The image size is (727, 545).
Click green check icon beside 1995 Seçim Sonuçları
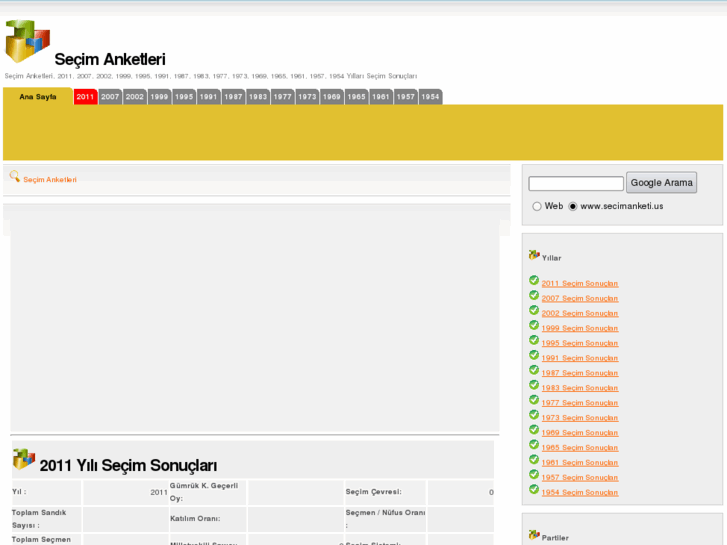(534, 340)
